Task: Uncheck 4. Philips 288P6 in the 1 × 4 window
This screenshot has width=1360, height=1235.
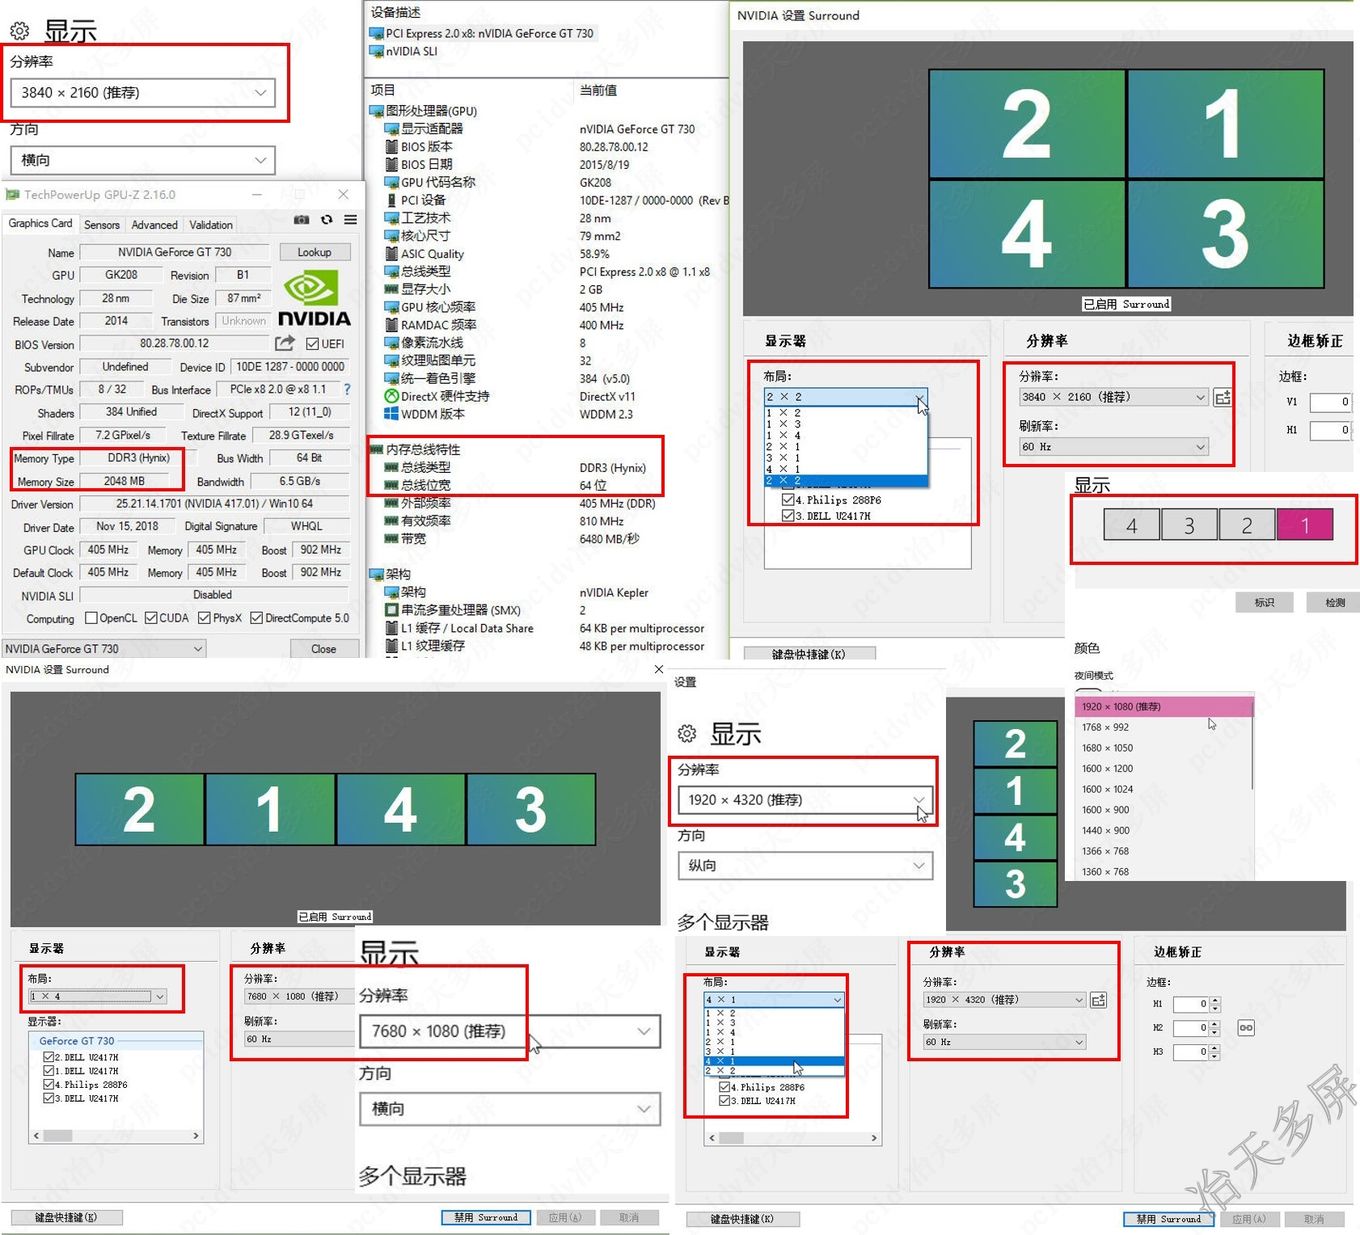Action: [48, 1084]
